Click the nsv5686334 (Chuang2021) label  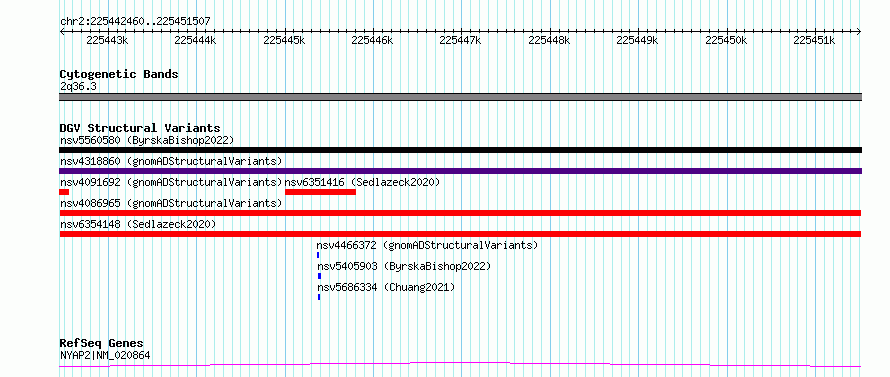[x=386, y=287]
